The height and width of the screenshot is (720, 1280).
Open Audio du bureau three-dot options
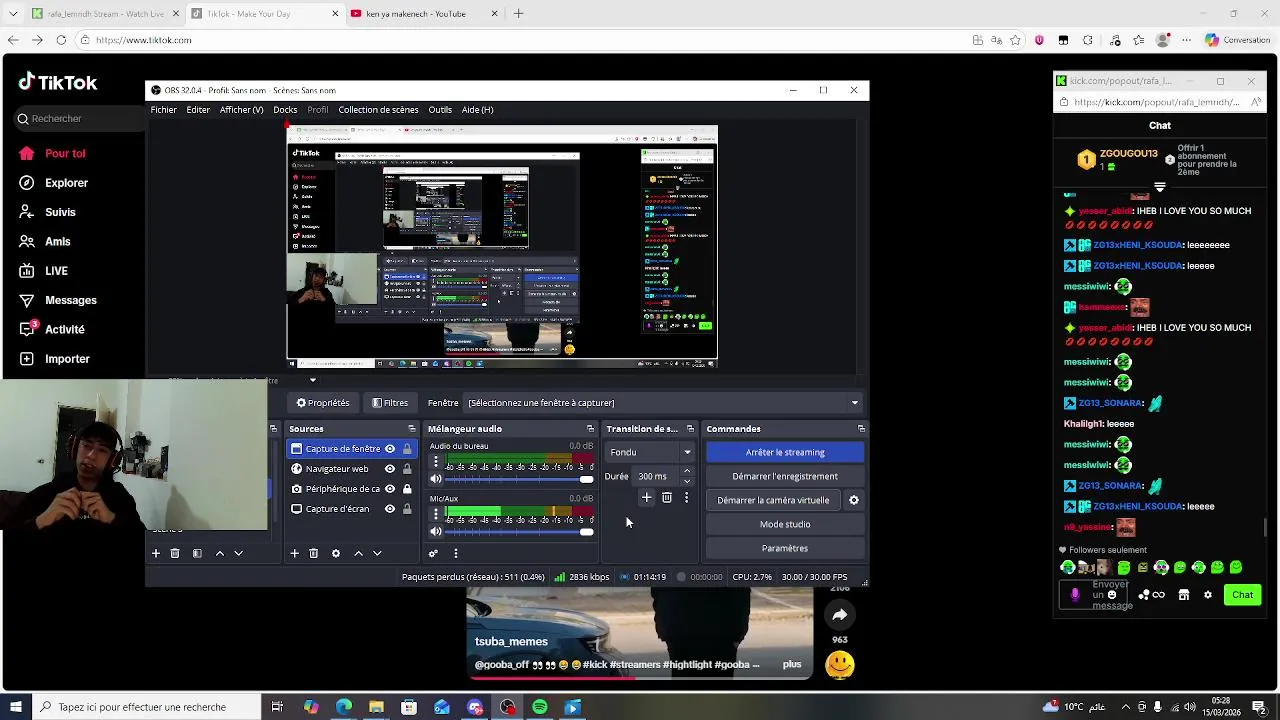point(435,462)
